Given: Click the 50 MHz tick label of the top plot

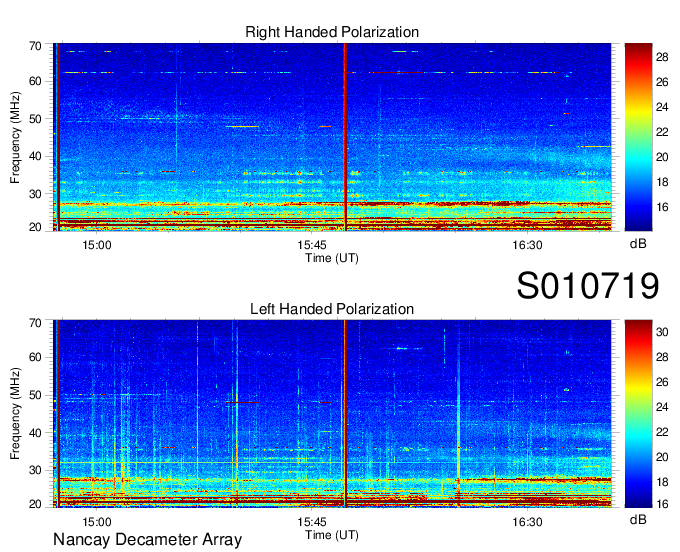Looking at the screenshot, I should [35, 119].
